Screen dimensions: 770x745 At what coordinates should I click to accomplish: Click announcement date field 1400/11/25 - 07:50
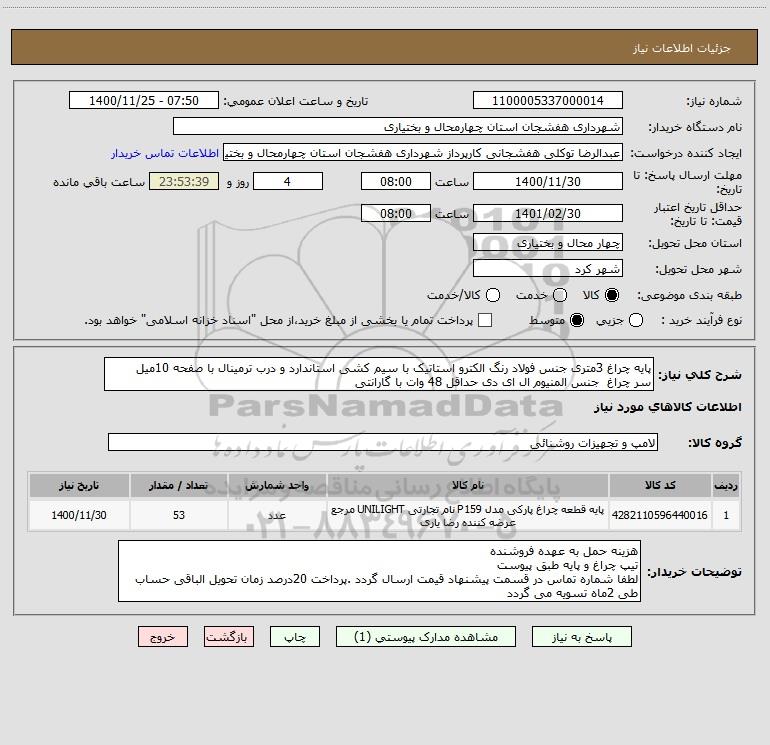(x=144, y=100)
